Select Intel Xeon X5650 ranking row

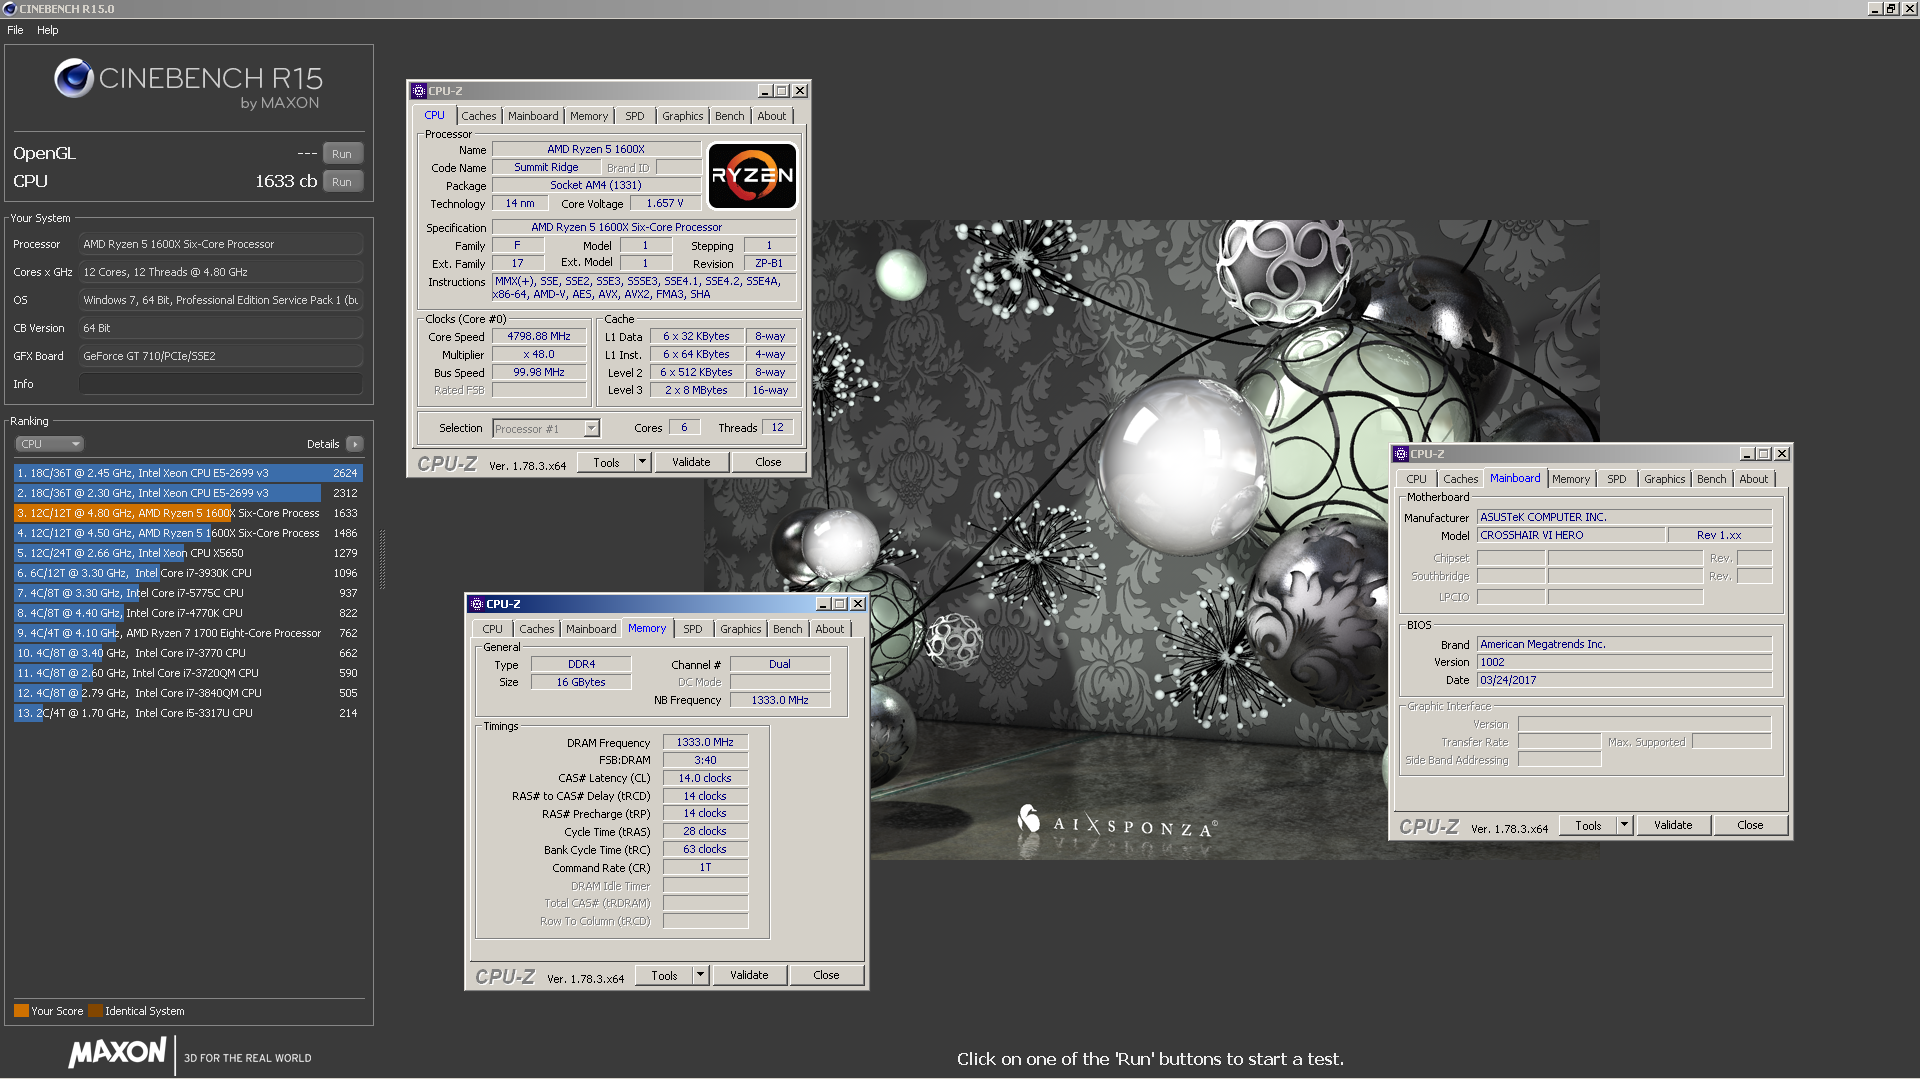[188, 553]
